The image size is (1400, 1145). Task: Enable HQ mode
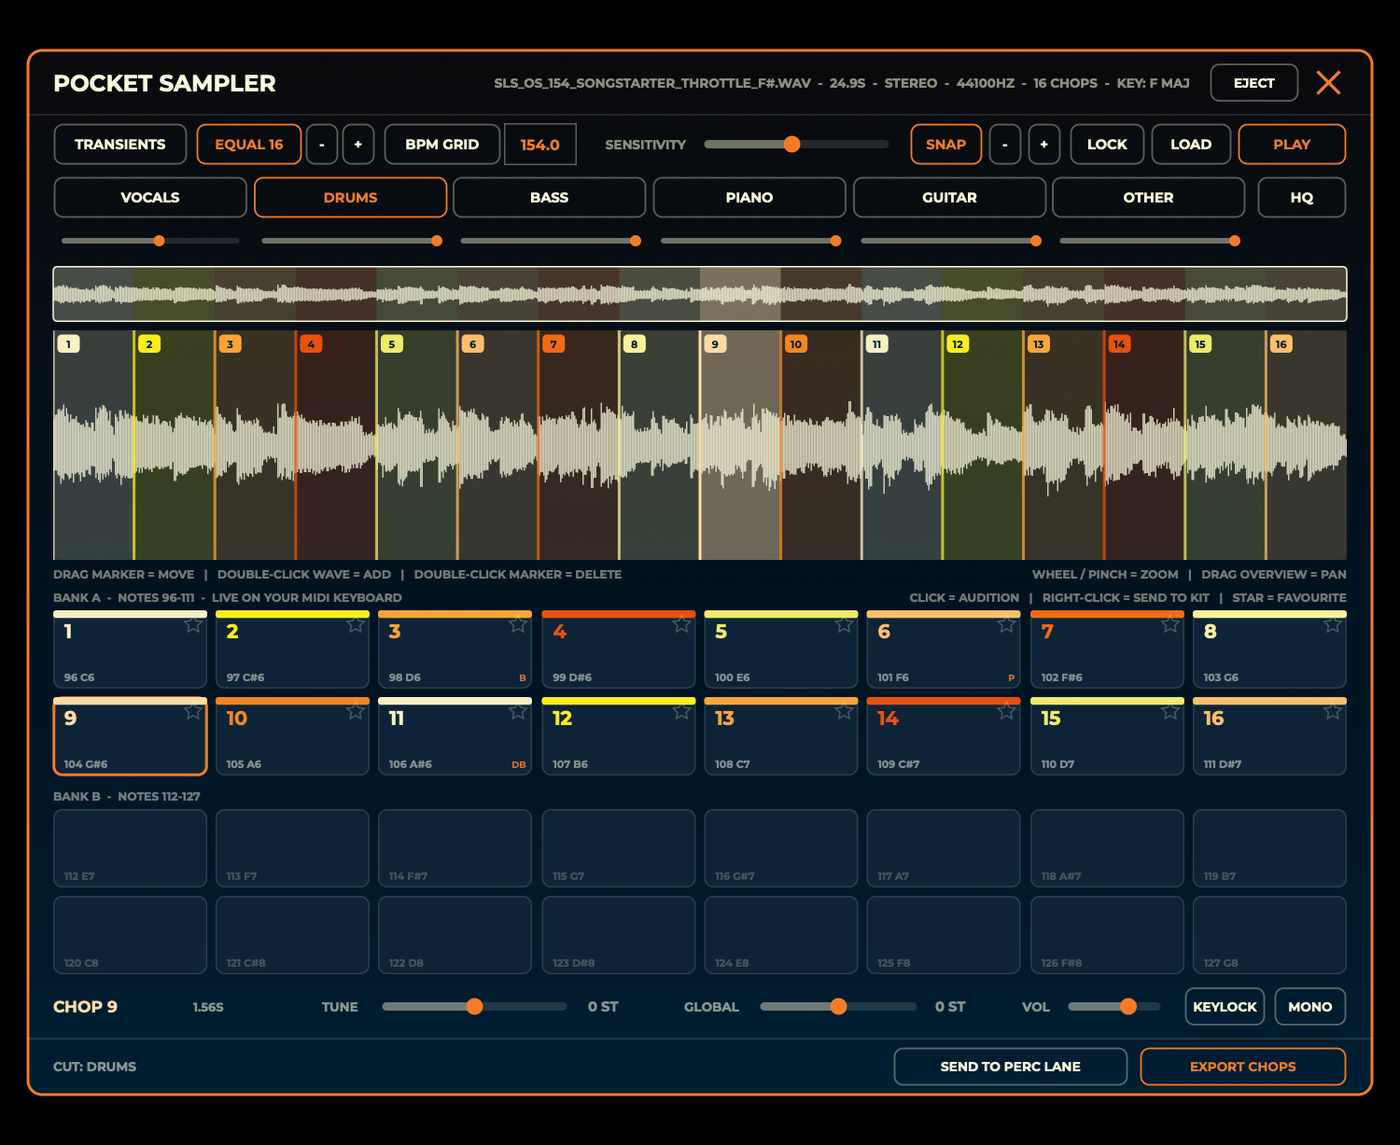1301,197
